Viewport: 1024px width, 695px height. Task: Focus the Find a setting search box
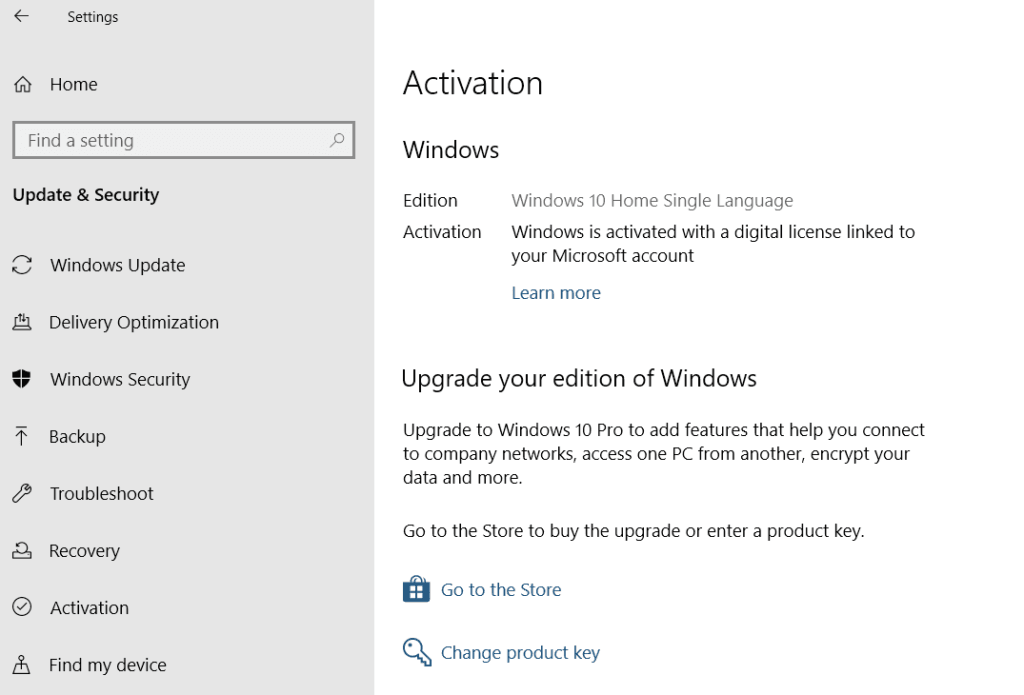[x=184, y=140]
